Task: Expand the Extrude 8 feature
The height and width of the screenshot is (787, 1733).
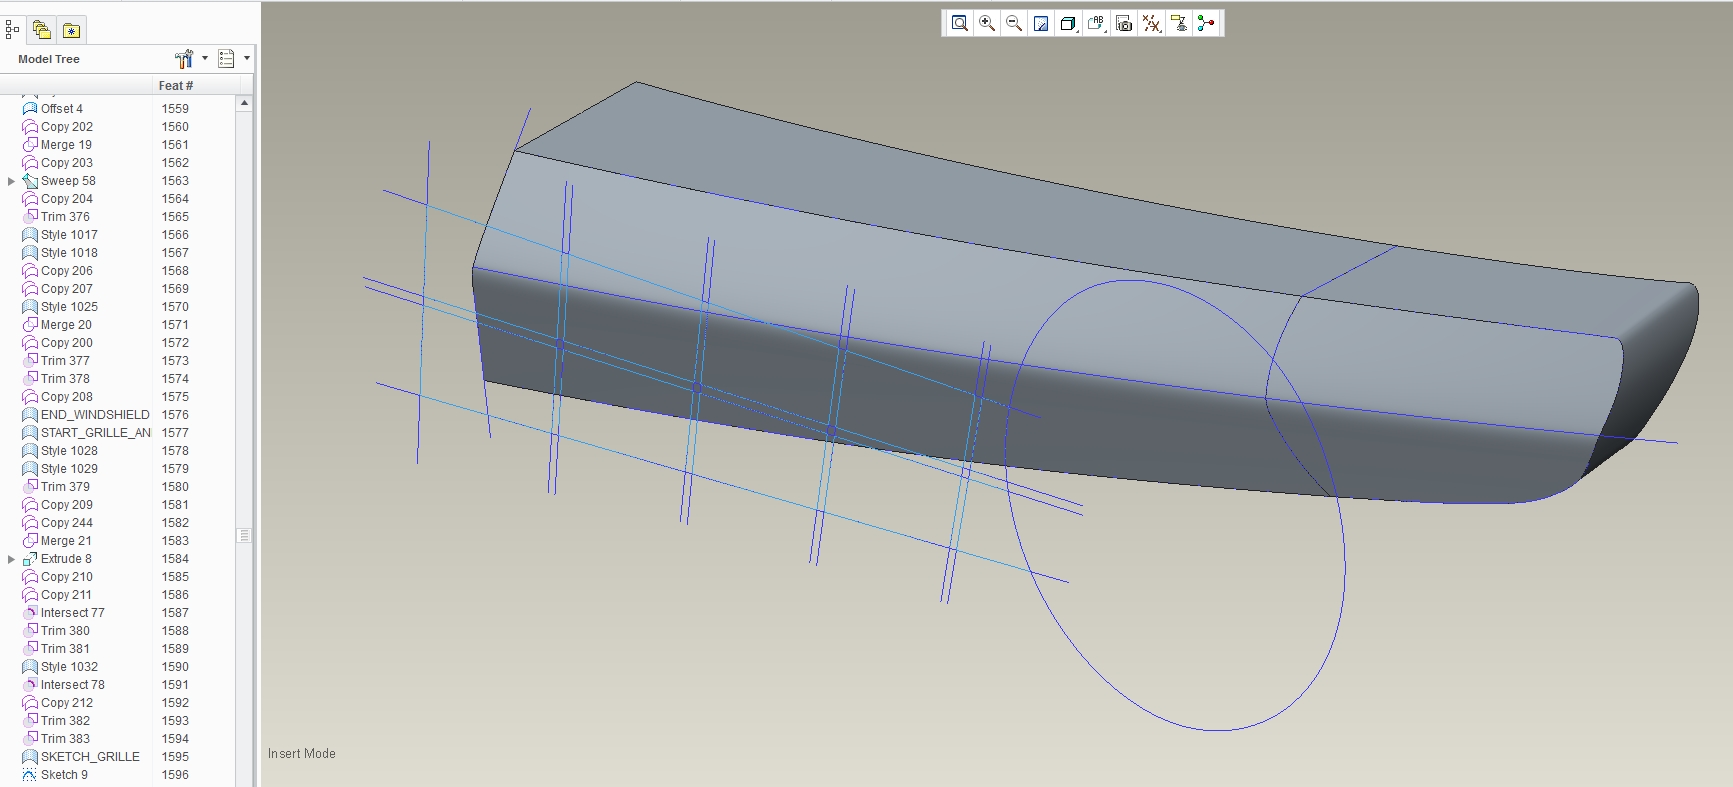Action: click(x=11, y=559)
